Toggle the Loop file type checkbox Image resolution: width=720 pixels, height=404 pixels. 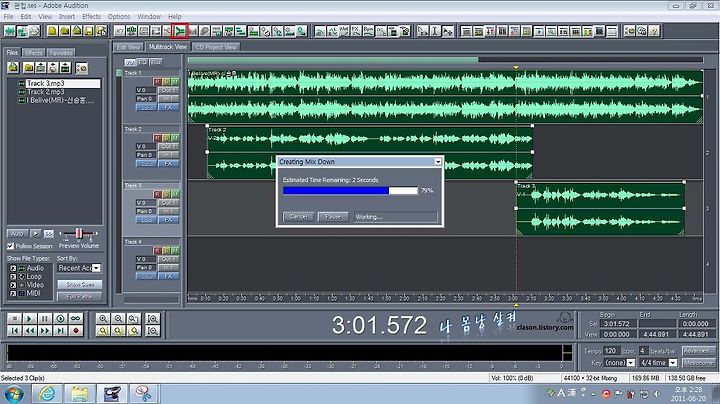click(x=13, y=277)
